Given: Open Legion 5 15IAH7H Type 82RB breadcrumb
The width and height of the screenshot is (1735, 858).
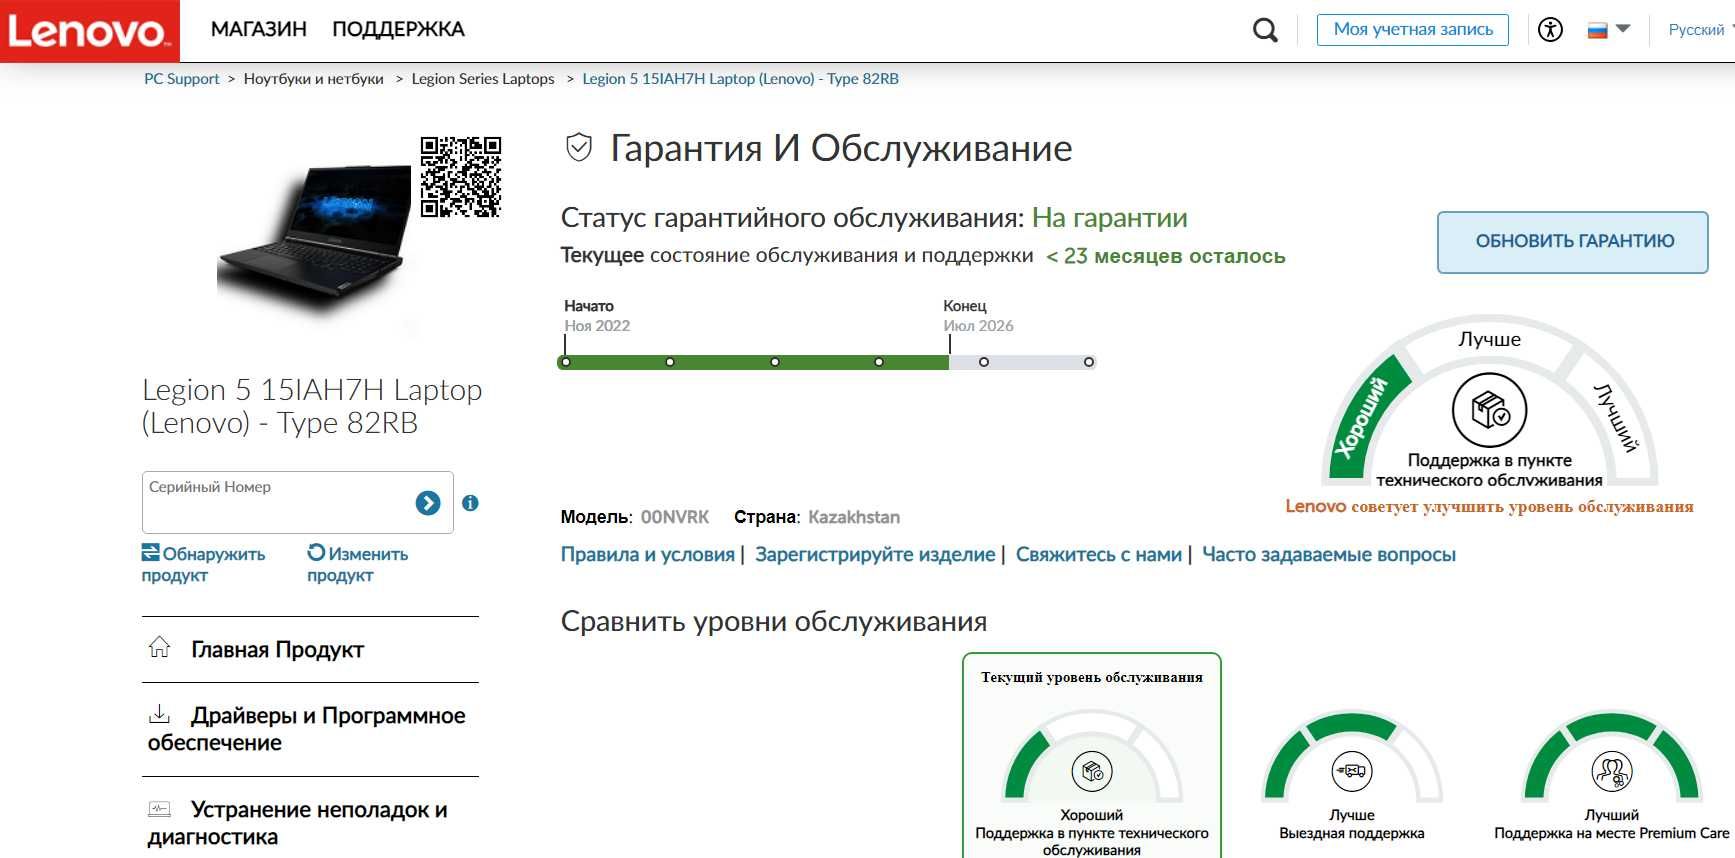Looking at the screenshot, I should point(740,79).
